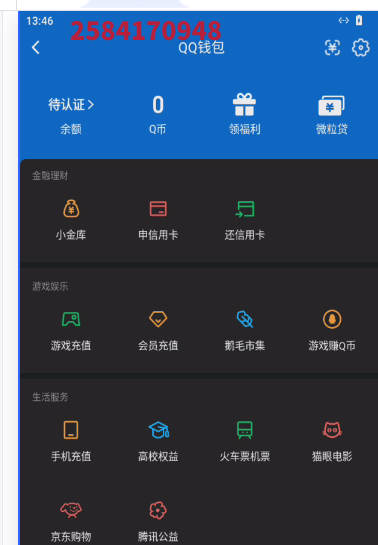
Task: Open 高校权益 graduation cap icon
Action: tap(158, 430)
